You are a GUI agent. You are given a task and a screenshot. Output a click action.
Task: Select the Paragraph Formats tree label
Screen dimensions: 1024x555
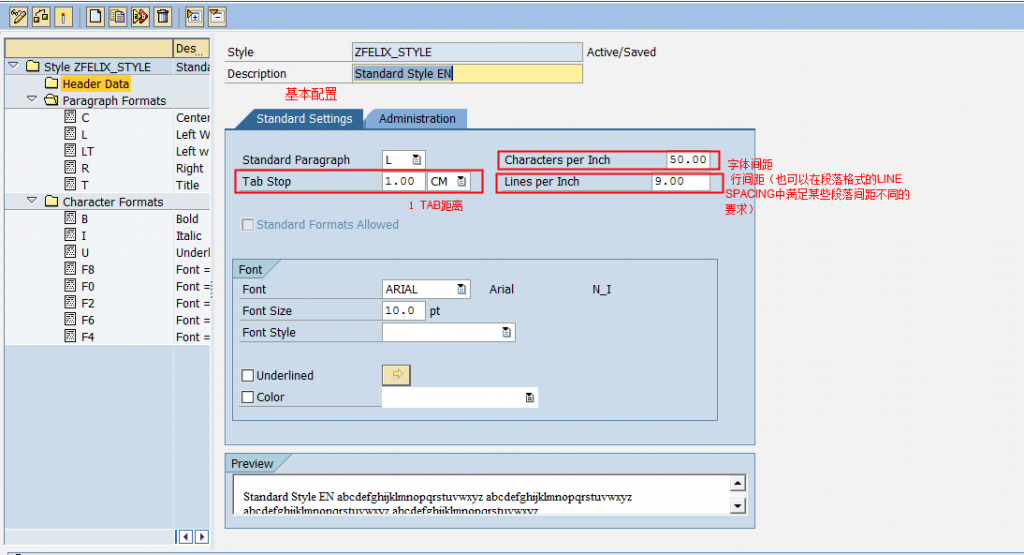pyautogui.click(x=114, y=101)
